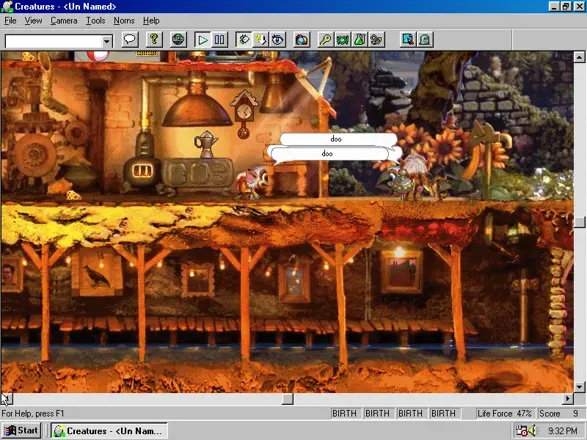Click the teapot on the stove
The width and height of the screenshot is (587, 440).
[x=206, y=144]
